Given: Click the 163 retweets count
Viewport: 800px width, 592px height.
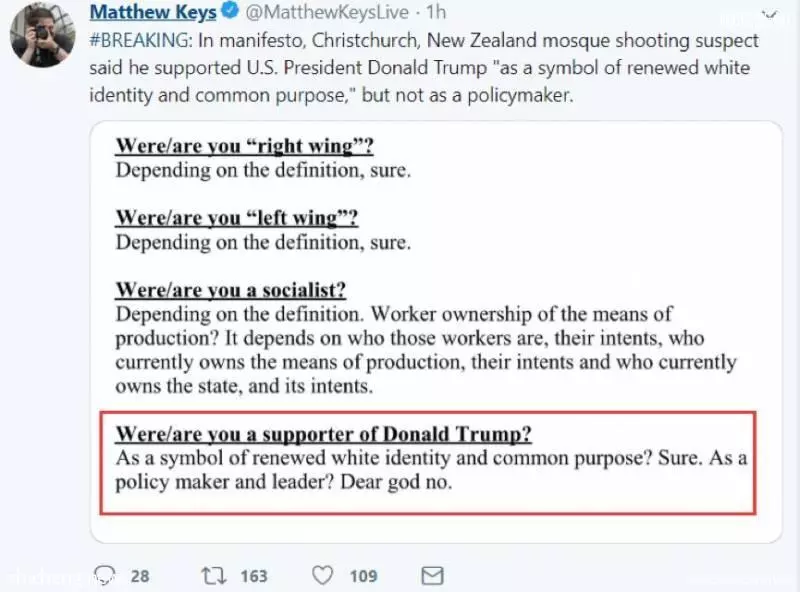Looking at the screenshot, I should pos(254,576).
